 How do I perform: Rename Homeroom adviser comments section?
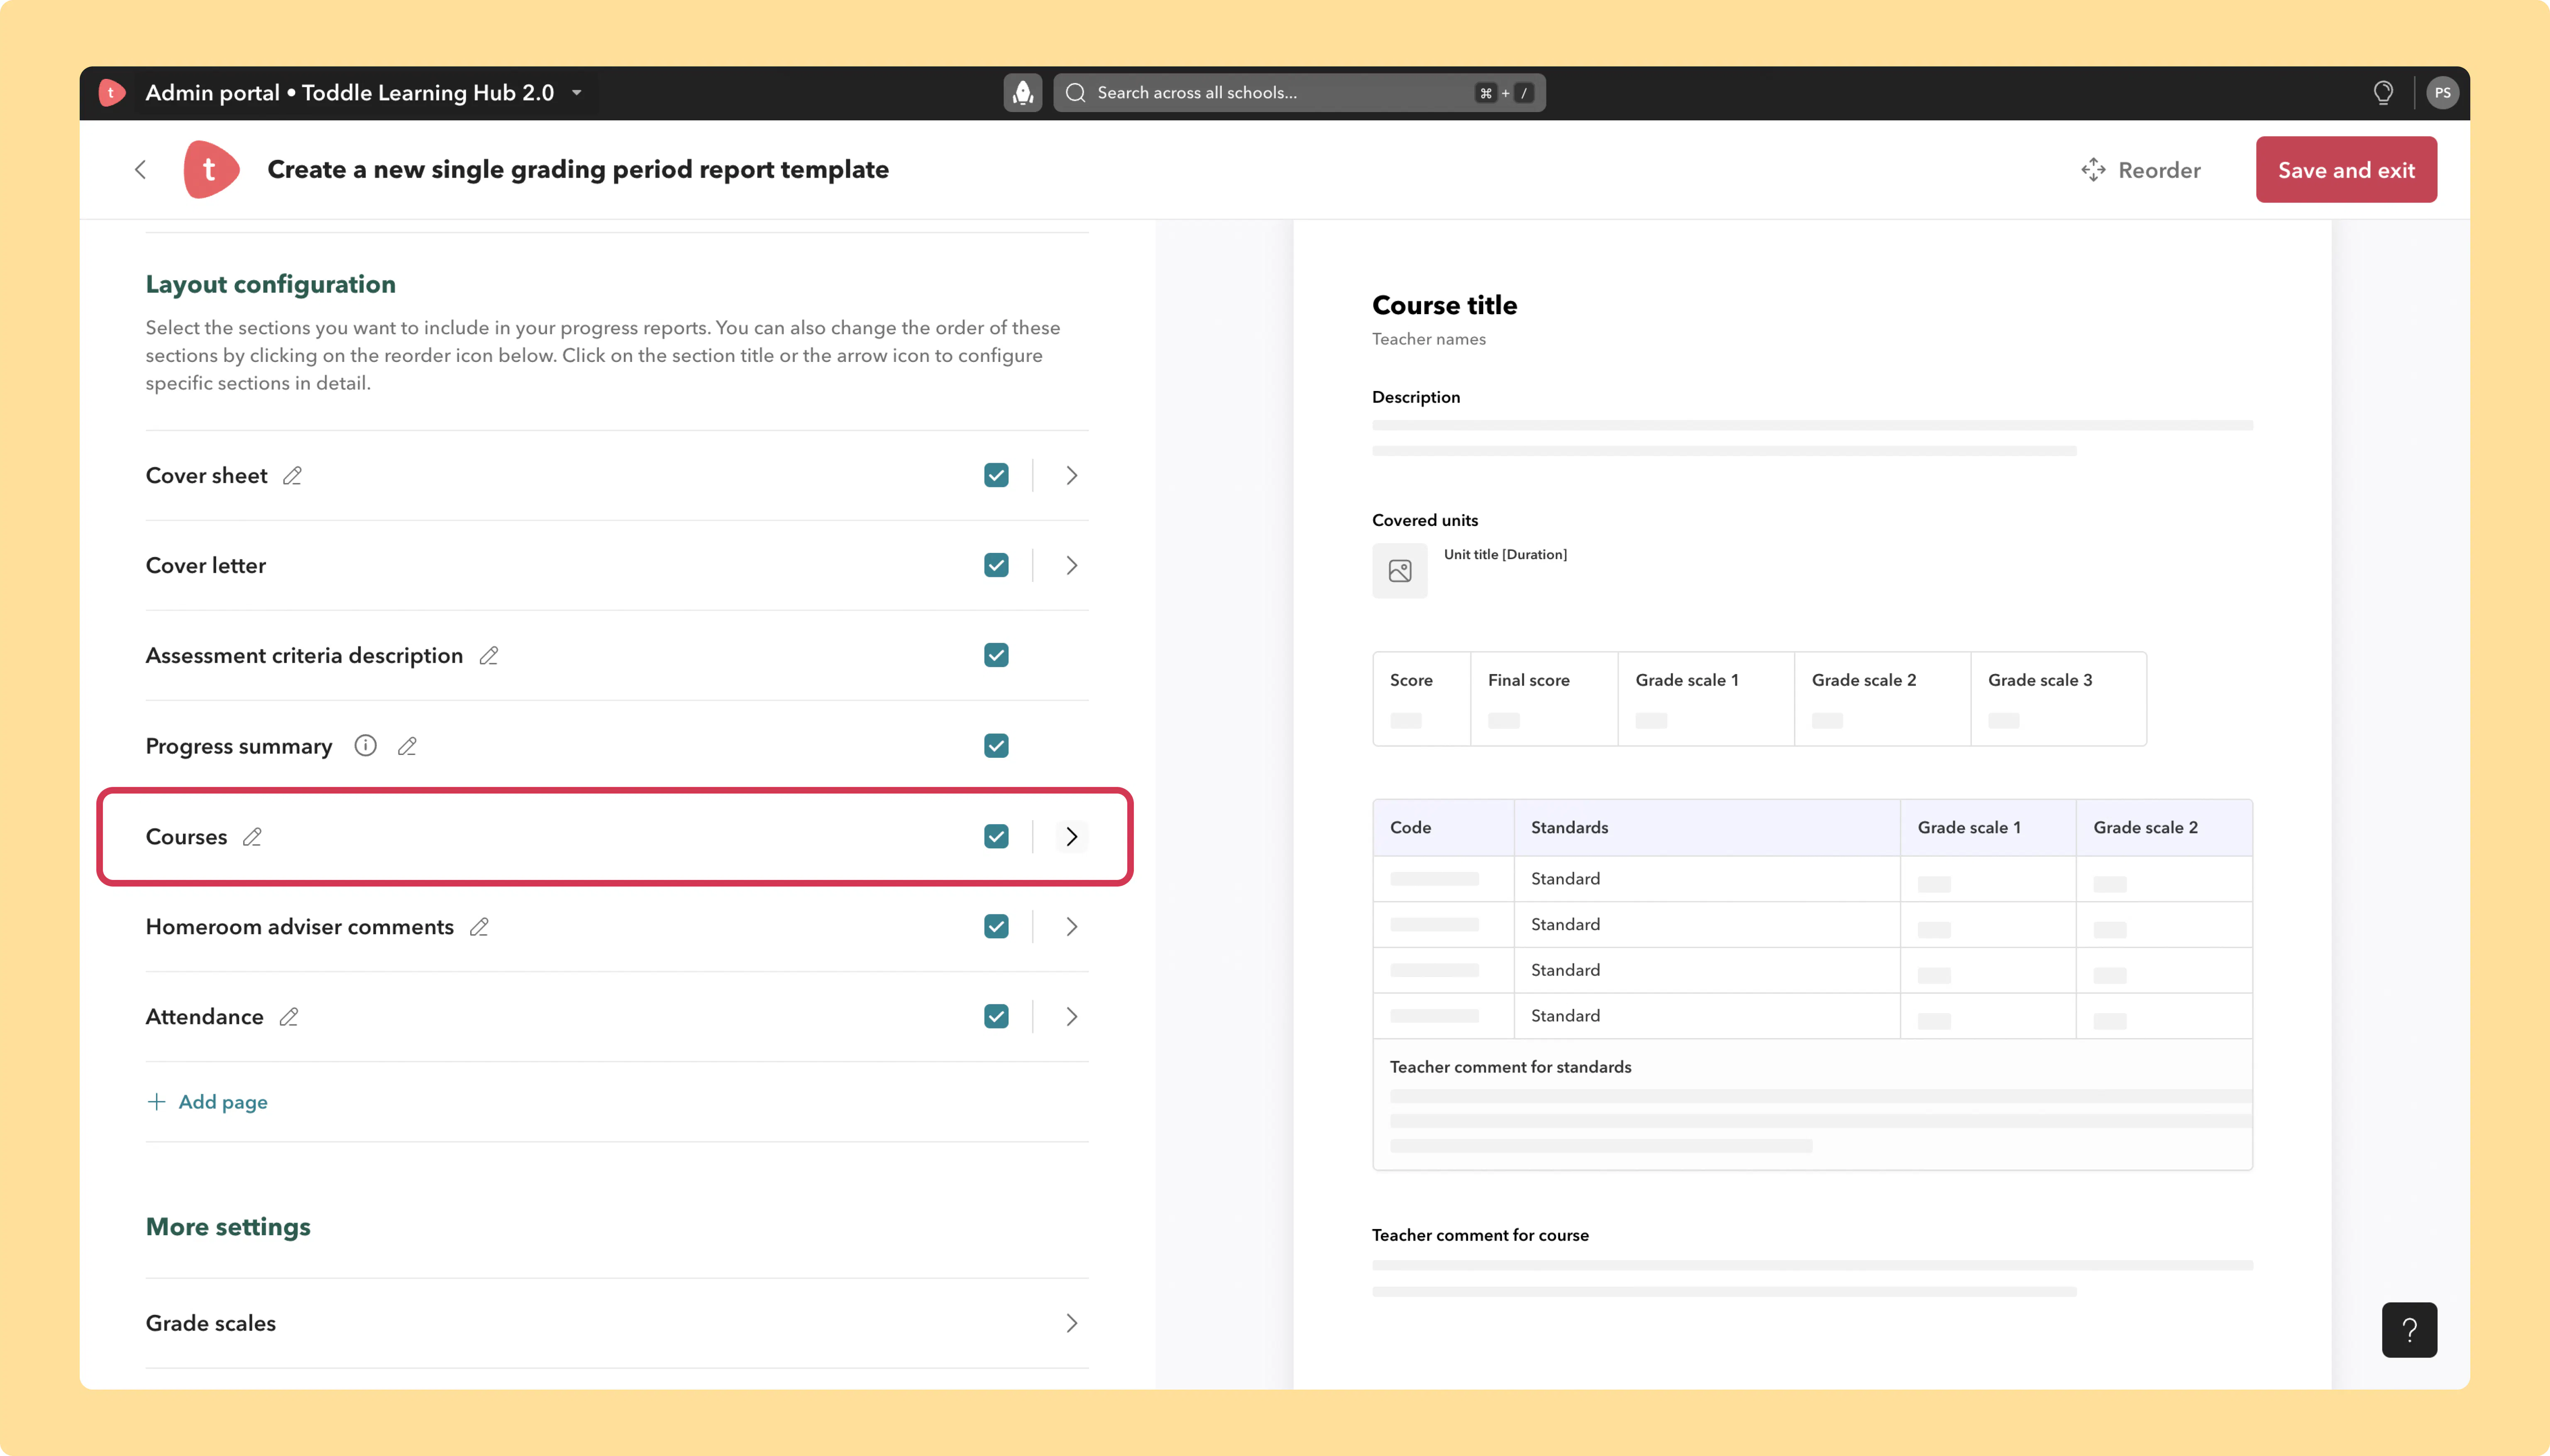point(479,927)
